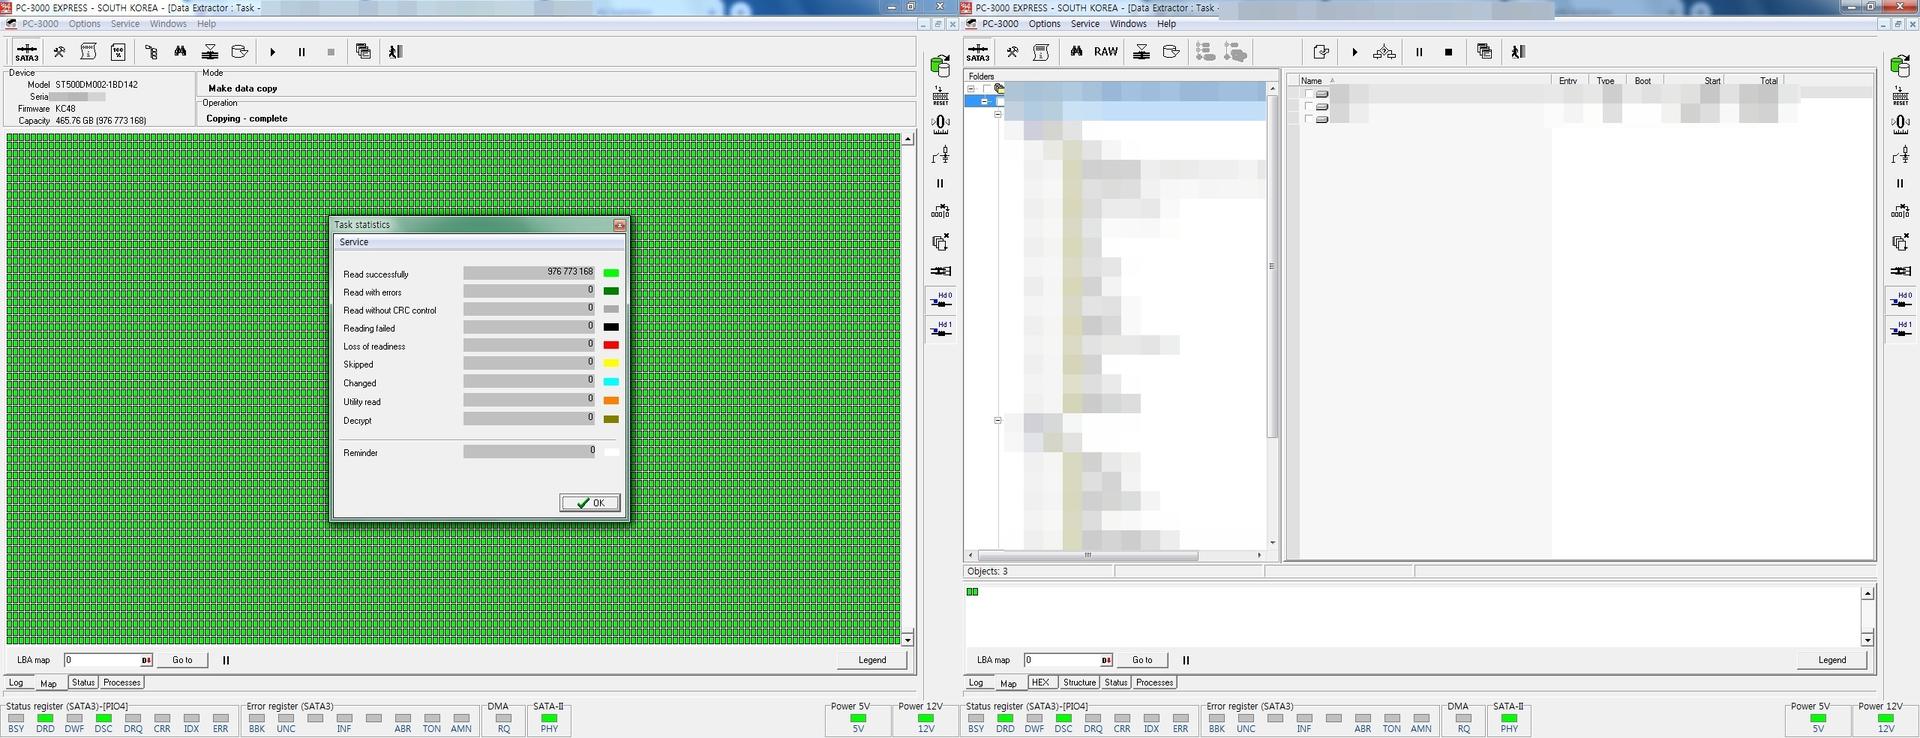Collapse the third-level node in Folders tree
1920x738 pixels.
(997, 114)
